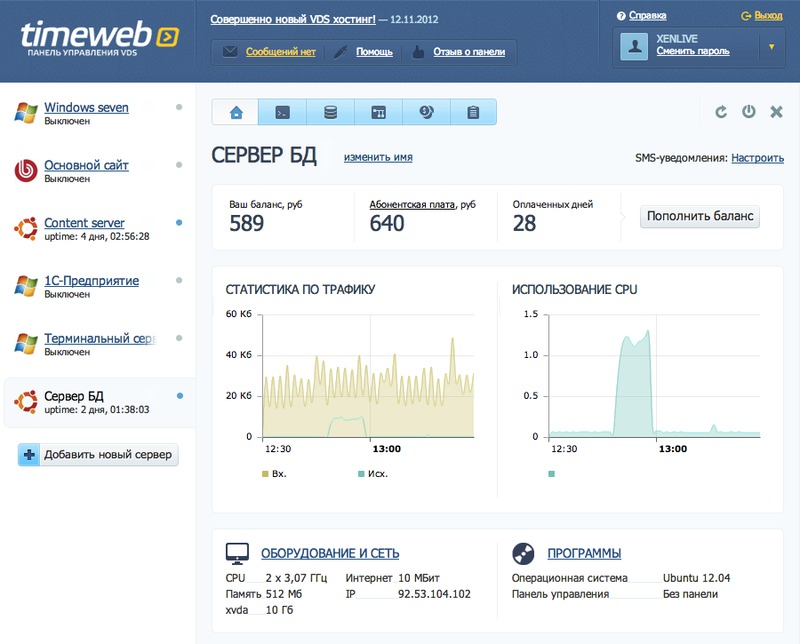This screenshot has width=800, height=644.
Task: Click the balance value 589
Action: tap(246, 223)
